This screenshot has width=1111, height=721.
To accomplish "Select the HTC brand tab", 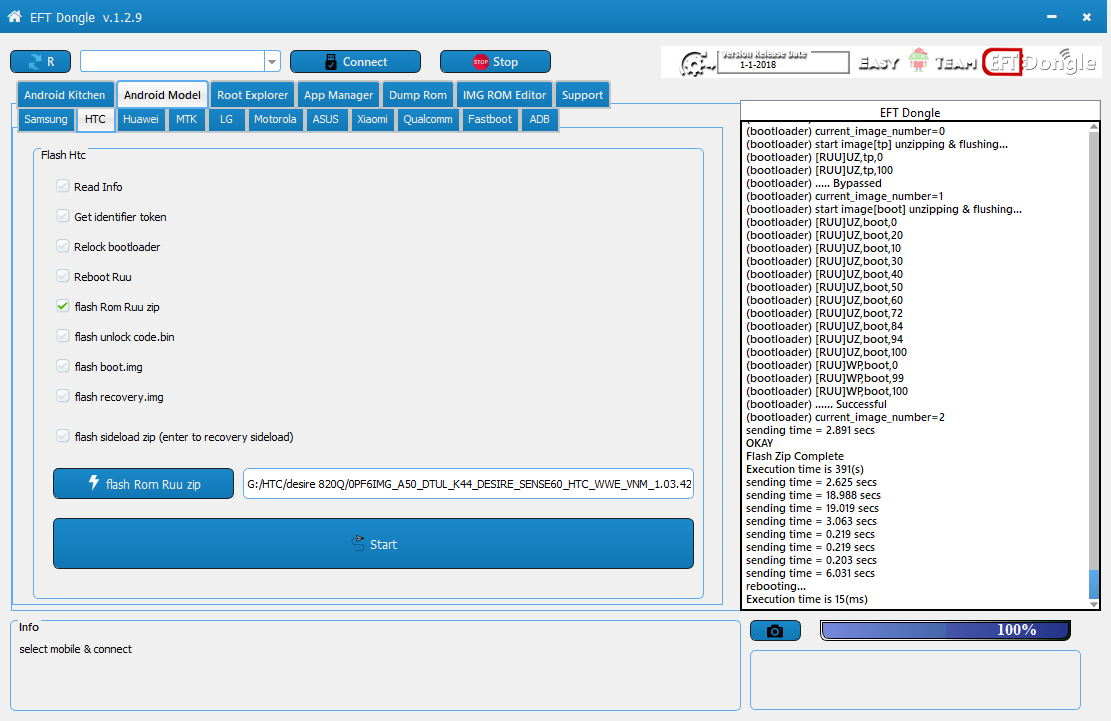I will coord(95,119).
